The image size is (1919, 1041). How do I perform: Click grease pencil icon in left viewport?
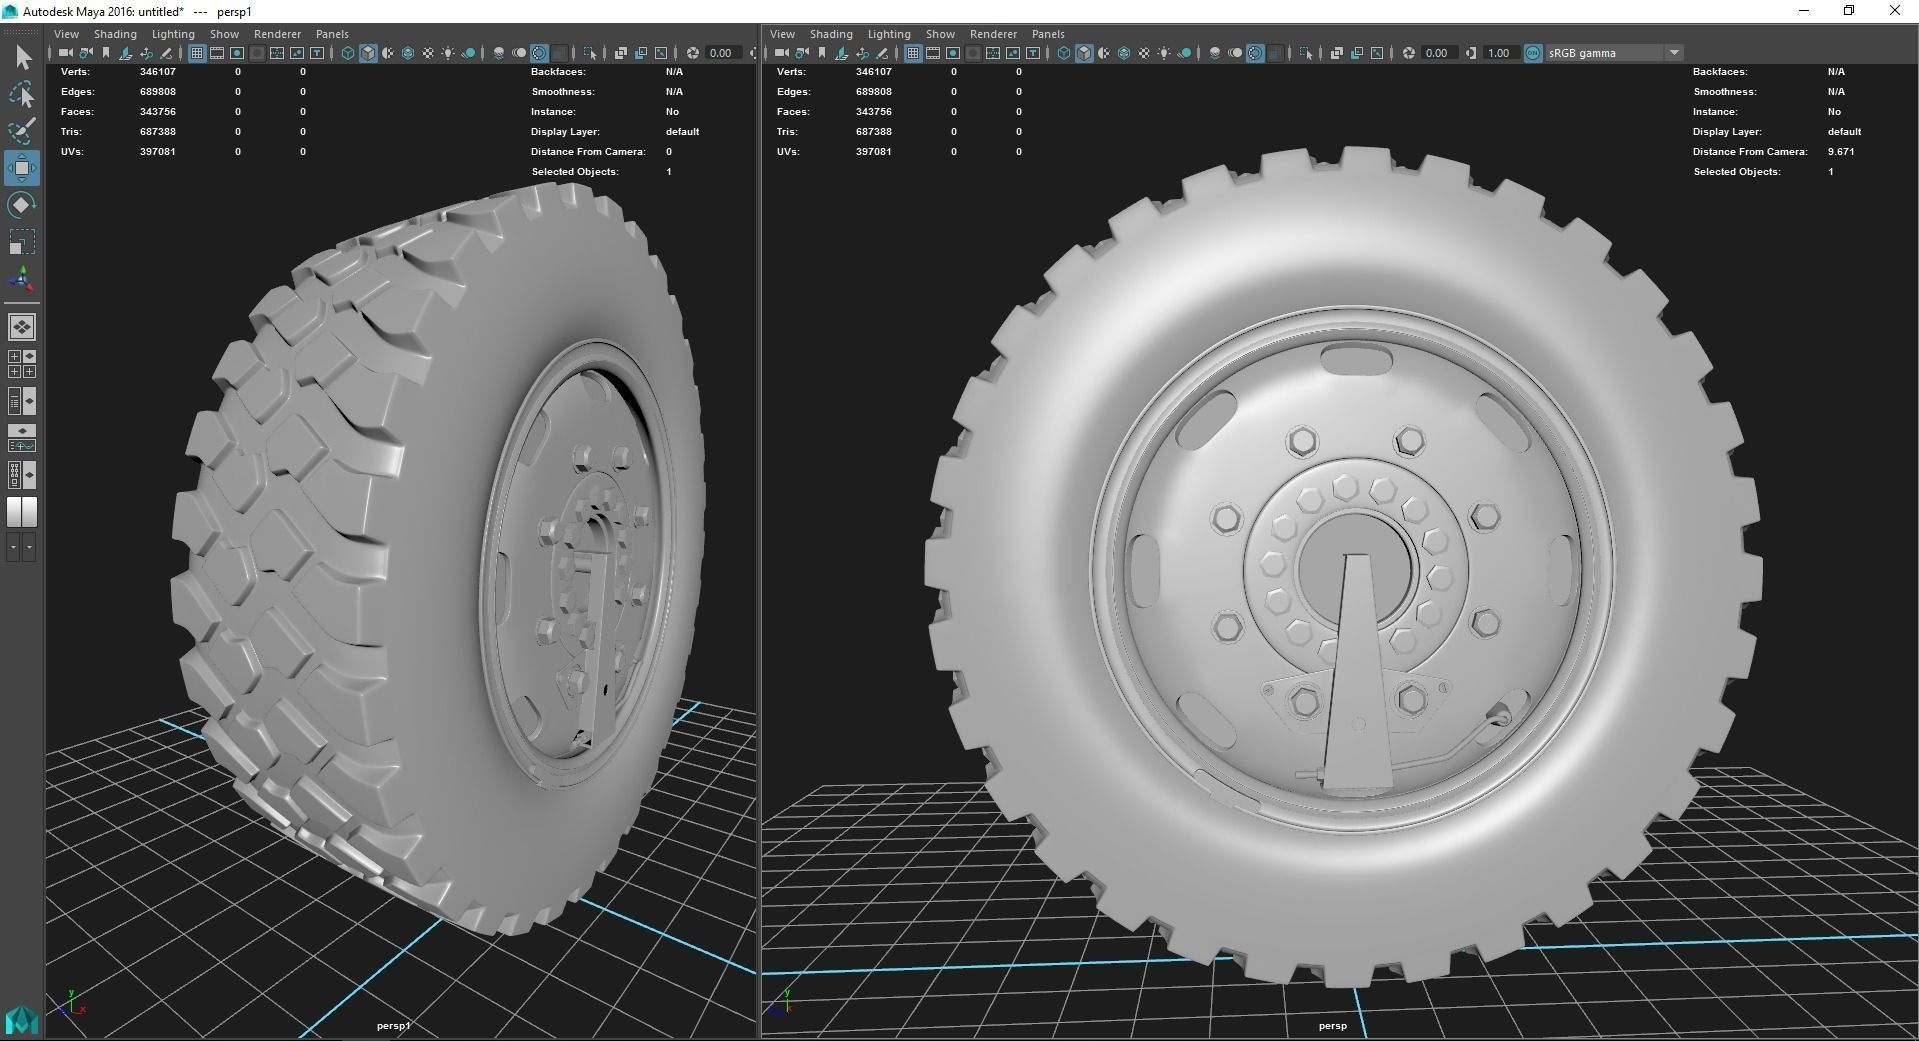point(166,53)
